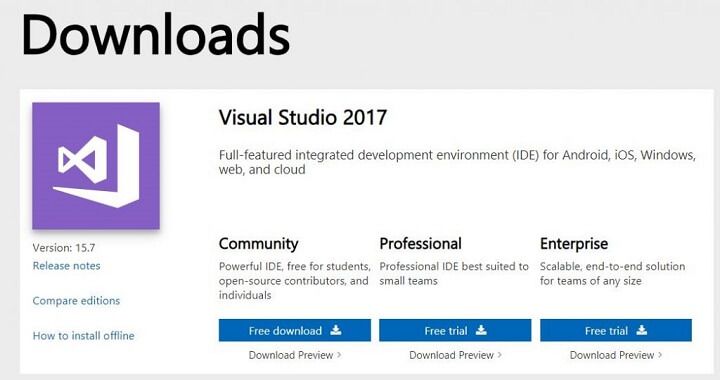Image resolution: width=720 pixels, height=380 pixels.
Task: Click chevron next to Community Download Preview
Action: pos(339,355)
